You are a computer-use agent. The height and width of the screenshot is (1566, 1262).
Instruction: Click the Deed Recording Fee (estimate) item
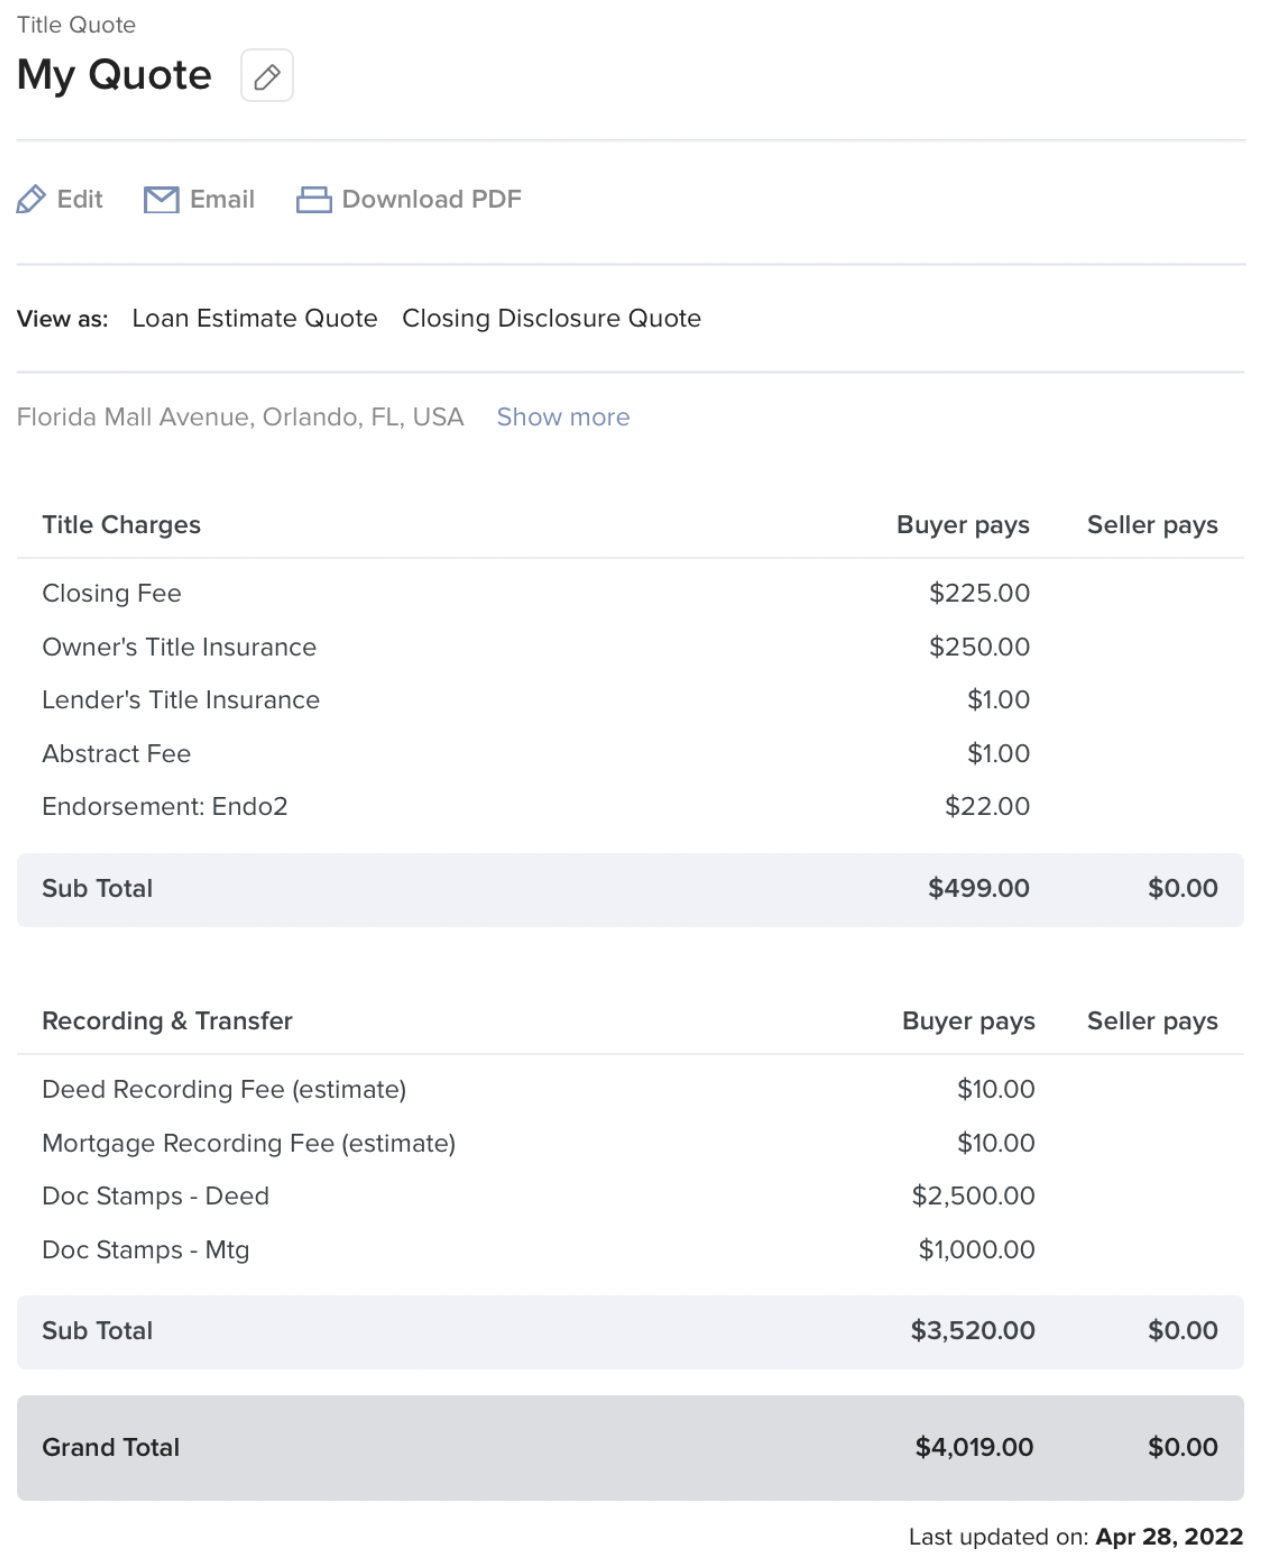[224, 1089]
